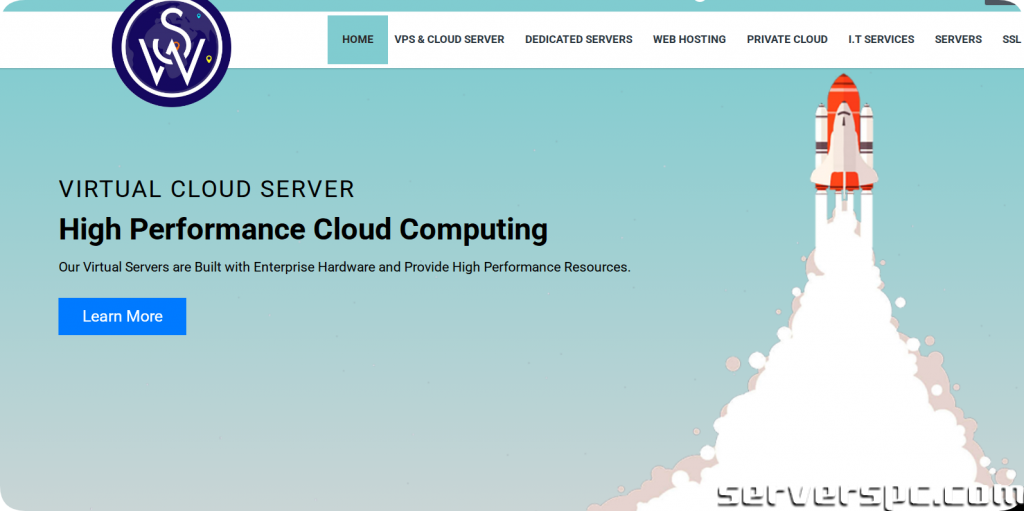Click the SW globe logo
The image size is (1024, 511).
(x=171, y=50)
